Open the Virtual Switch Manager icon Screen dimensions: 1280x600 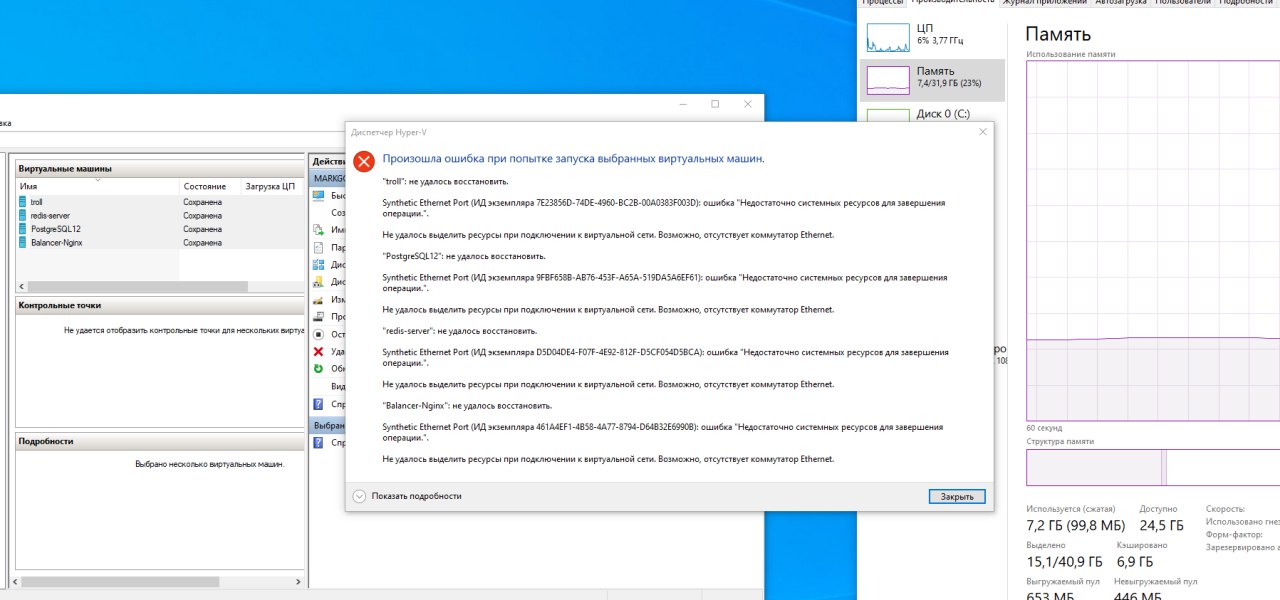pyautogui.click(x=318, y=265)
